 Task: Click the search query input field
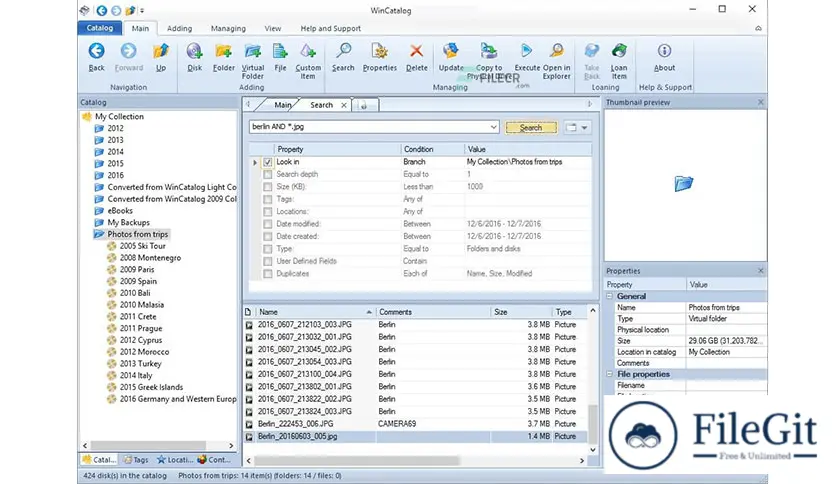369,127
